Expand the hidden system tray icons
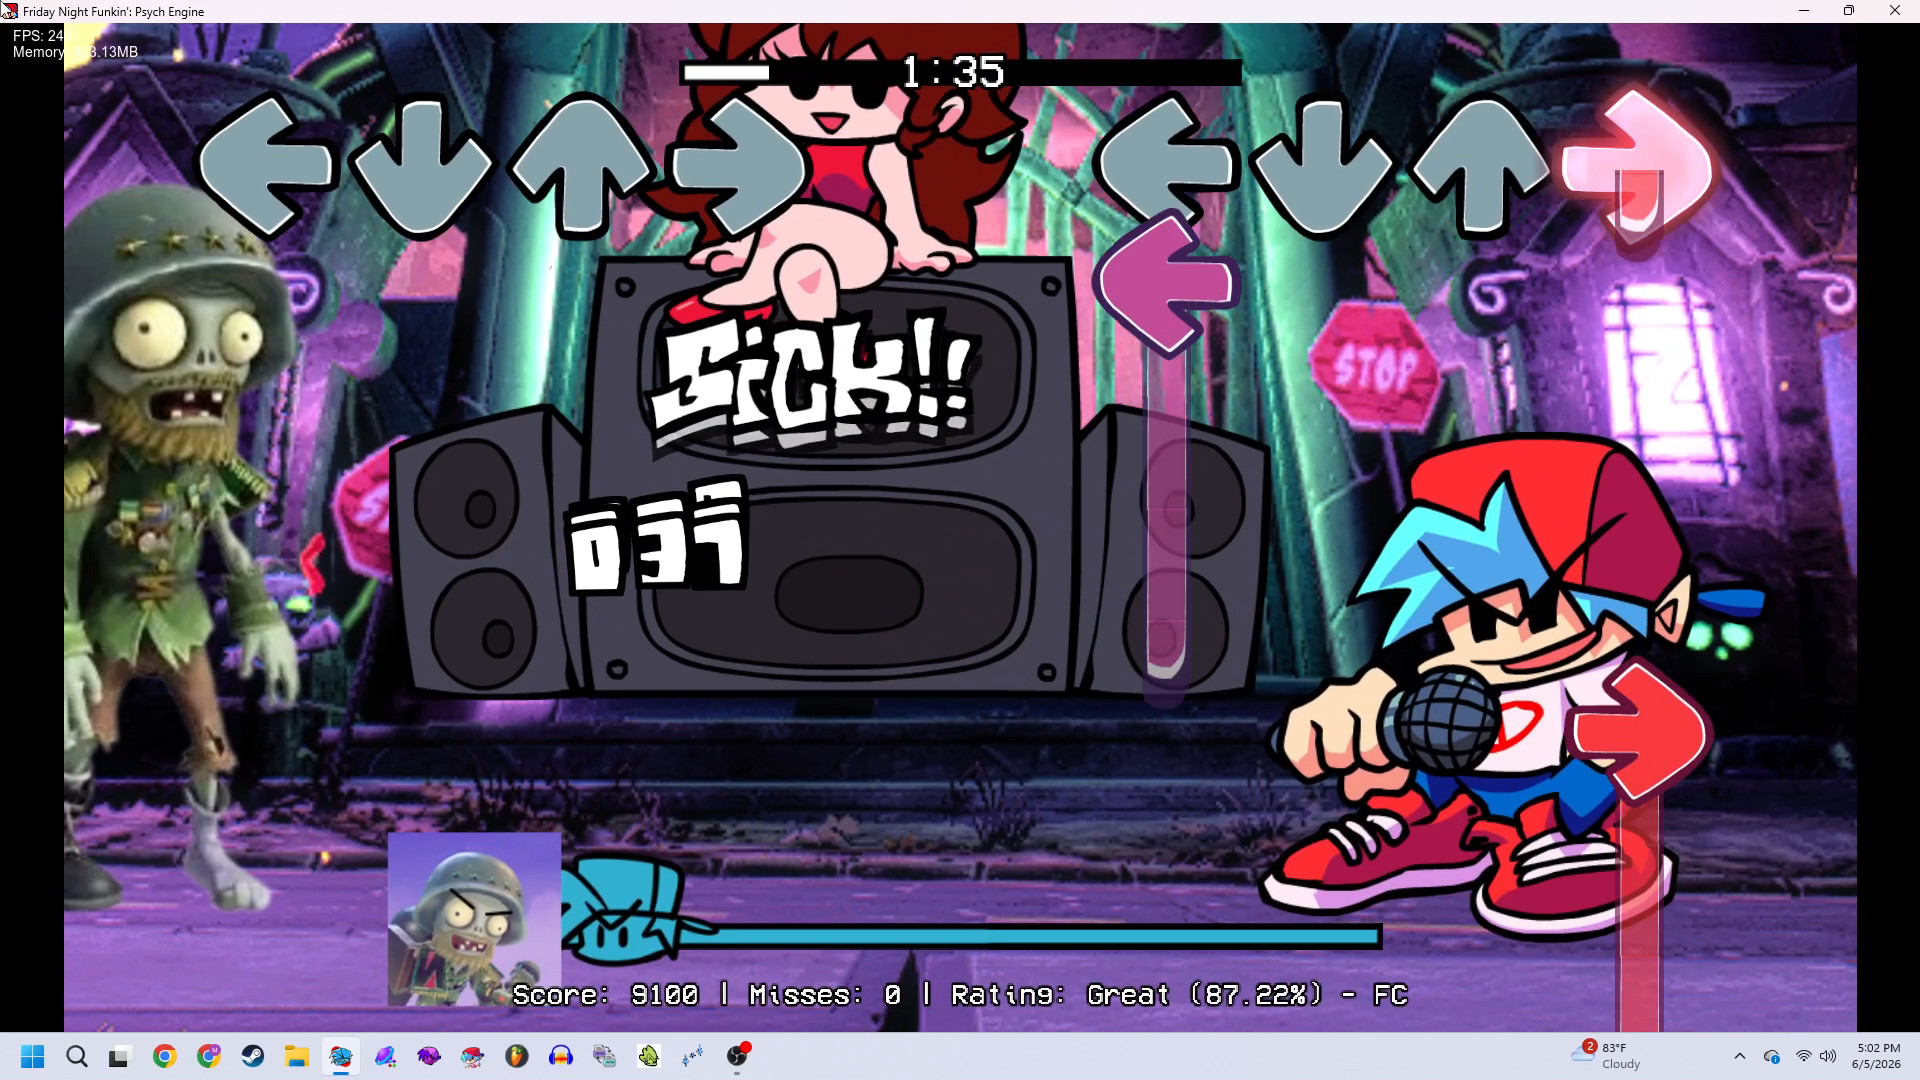The image size is (1920, 1080). pyautogui.click(x=1740, y=1056)
